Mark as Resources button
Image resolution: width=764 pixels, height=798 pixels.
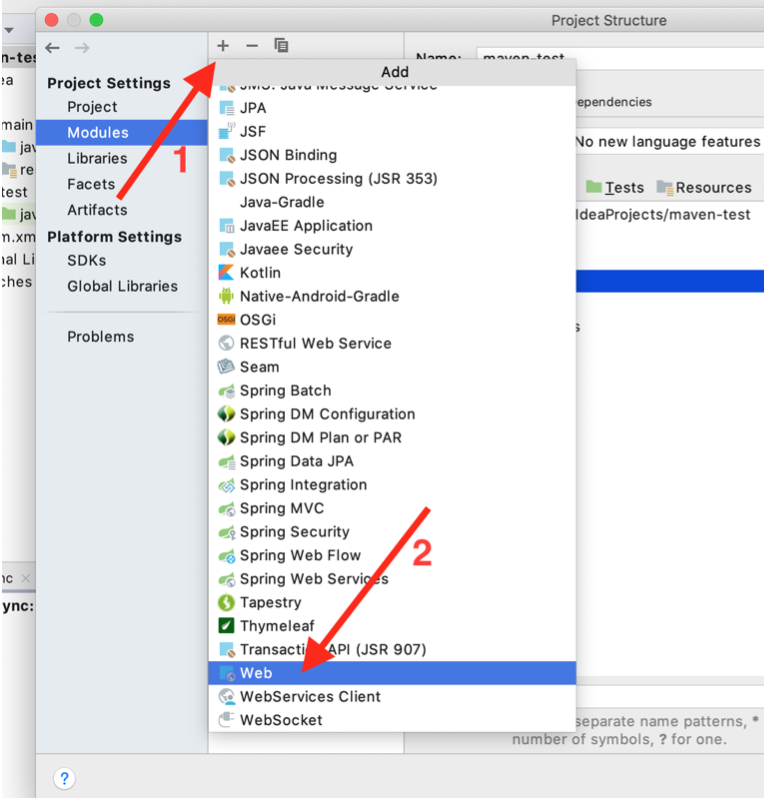704,187
